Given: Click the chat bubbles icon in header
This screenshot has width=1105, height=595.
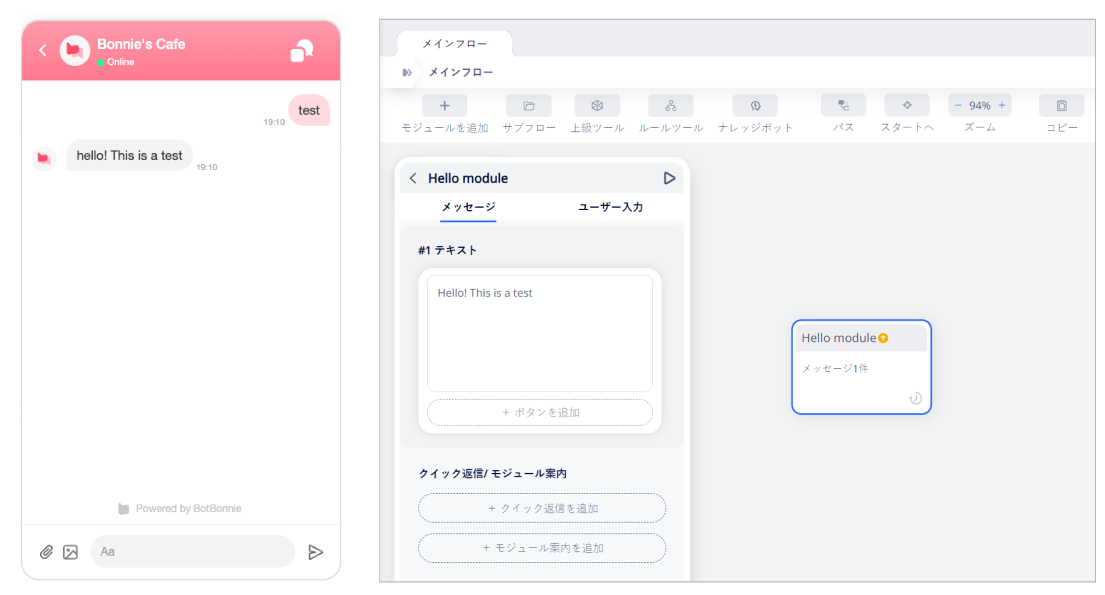Looking at the screenshot, I should coord(302,51).
